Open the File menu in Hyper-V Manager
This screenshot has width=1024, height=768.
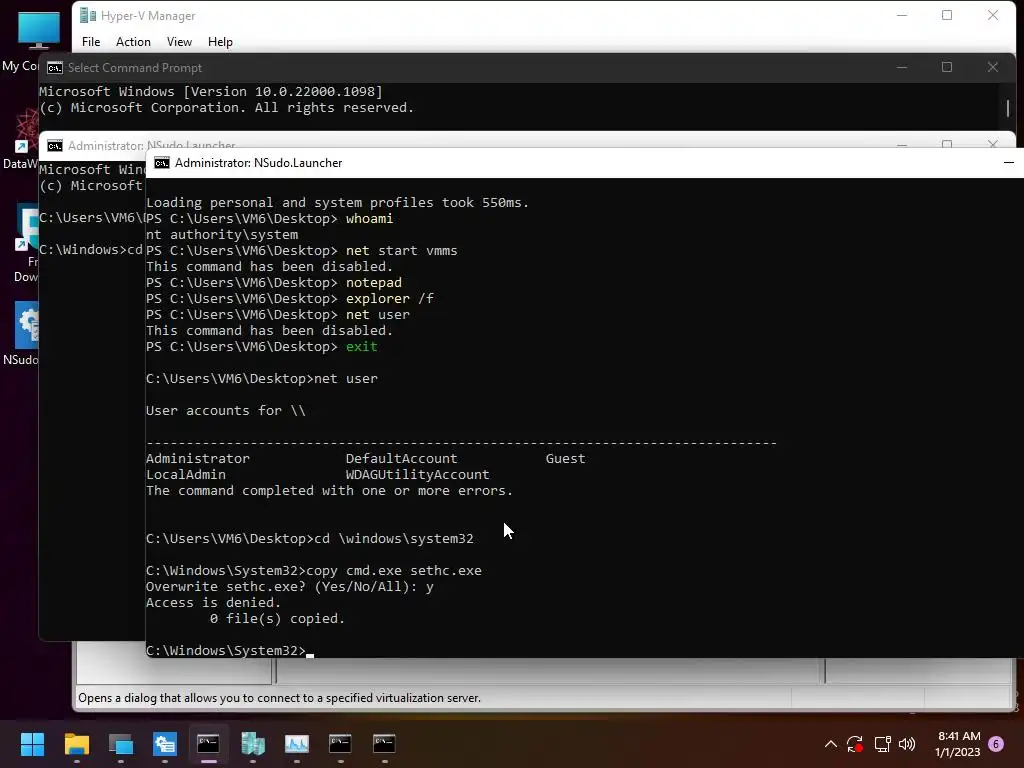(91, 42)
